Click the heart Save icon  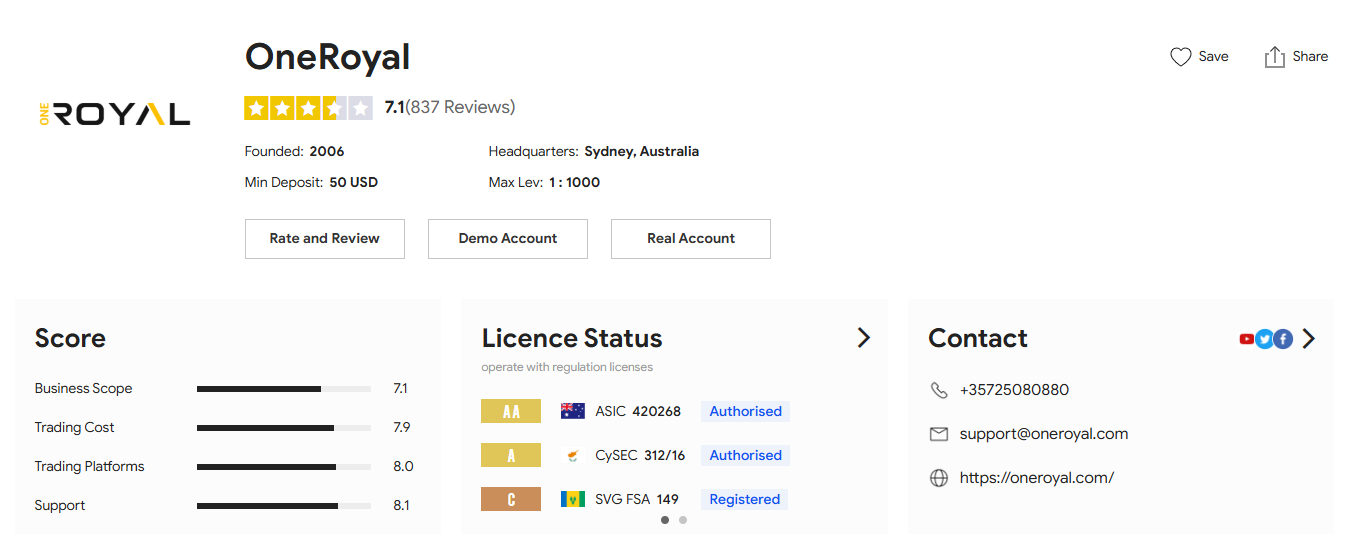click(x=1180, y=57)
